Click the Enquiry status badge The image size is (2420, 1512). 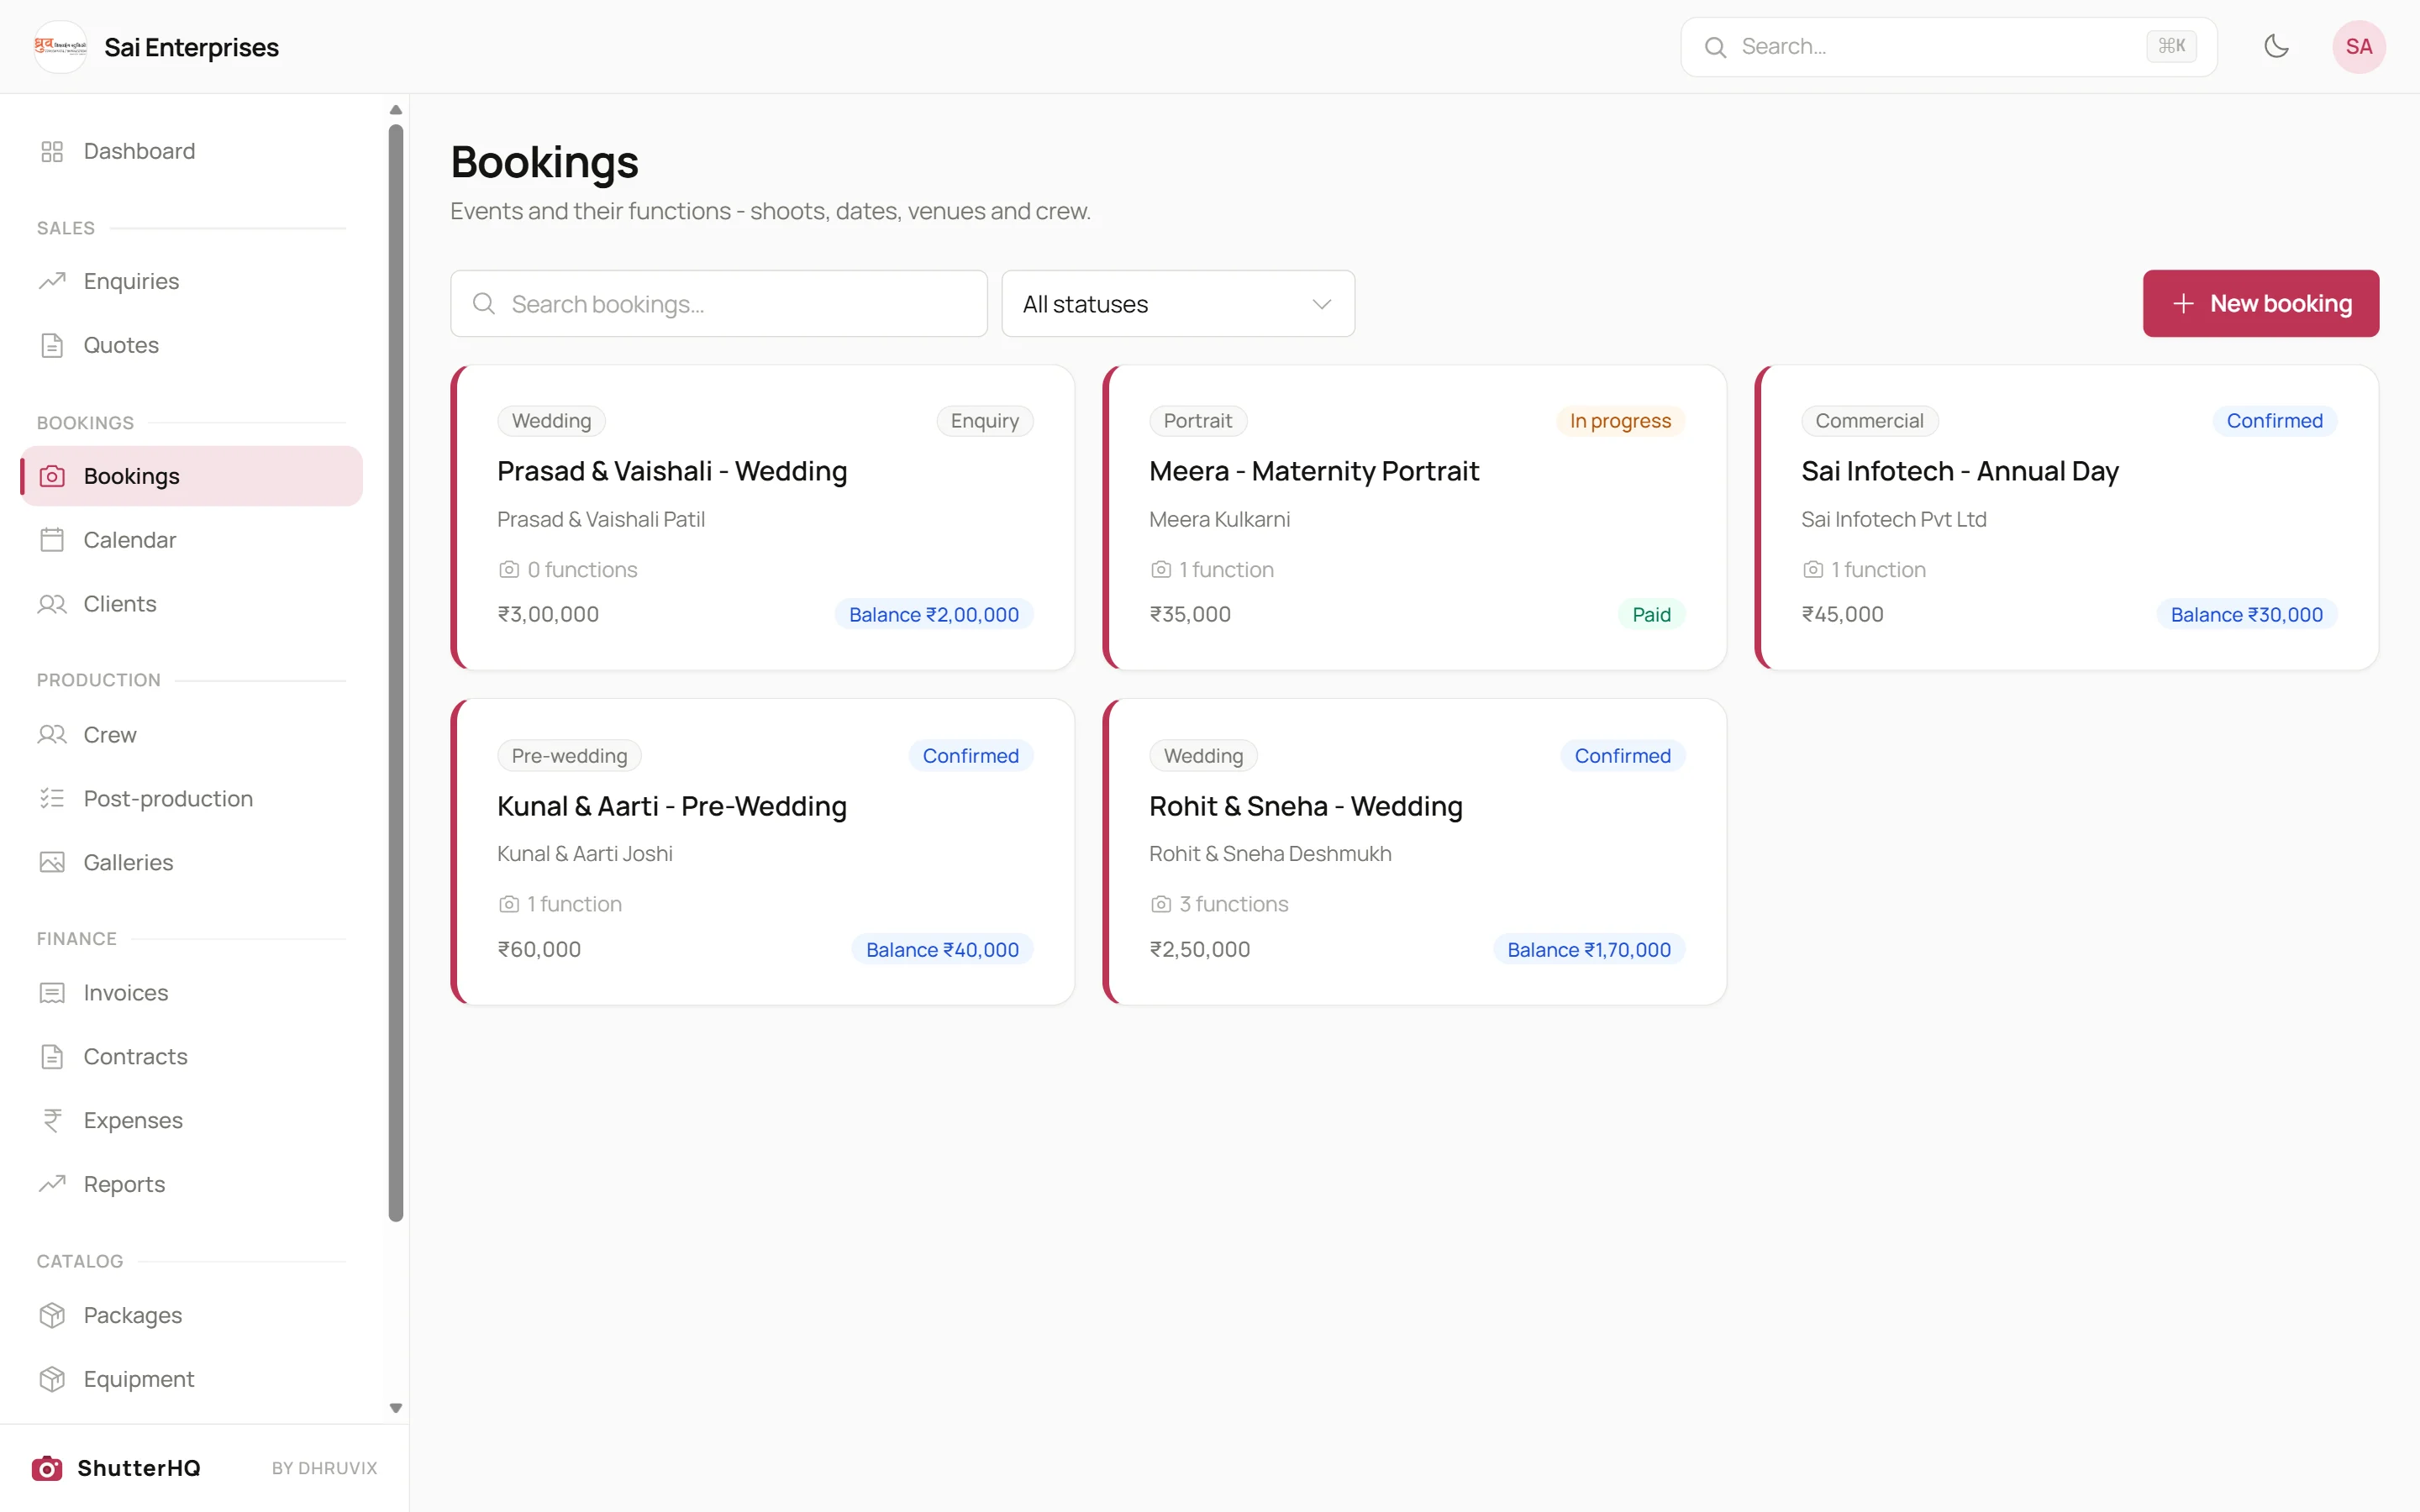[984, 421]
